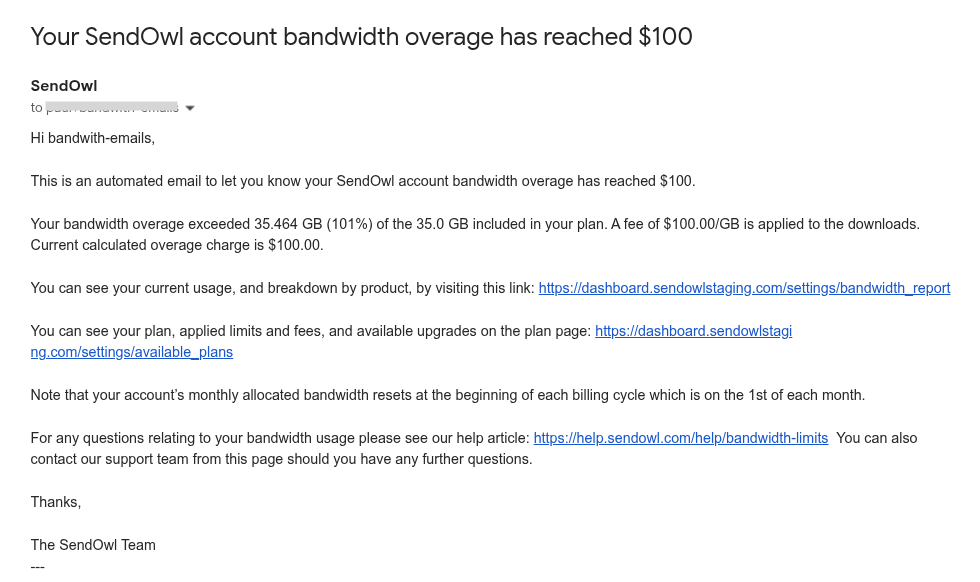Click the billing cycle reset note paragraph
The height and width of the screenshot is (582, 980).
point(447,395)
